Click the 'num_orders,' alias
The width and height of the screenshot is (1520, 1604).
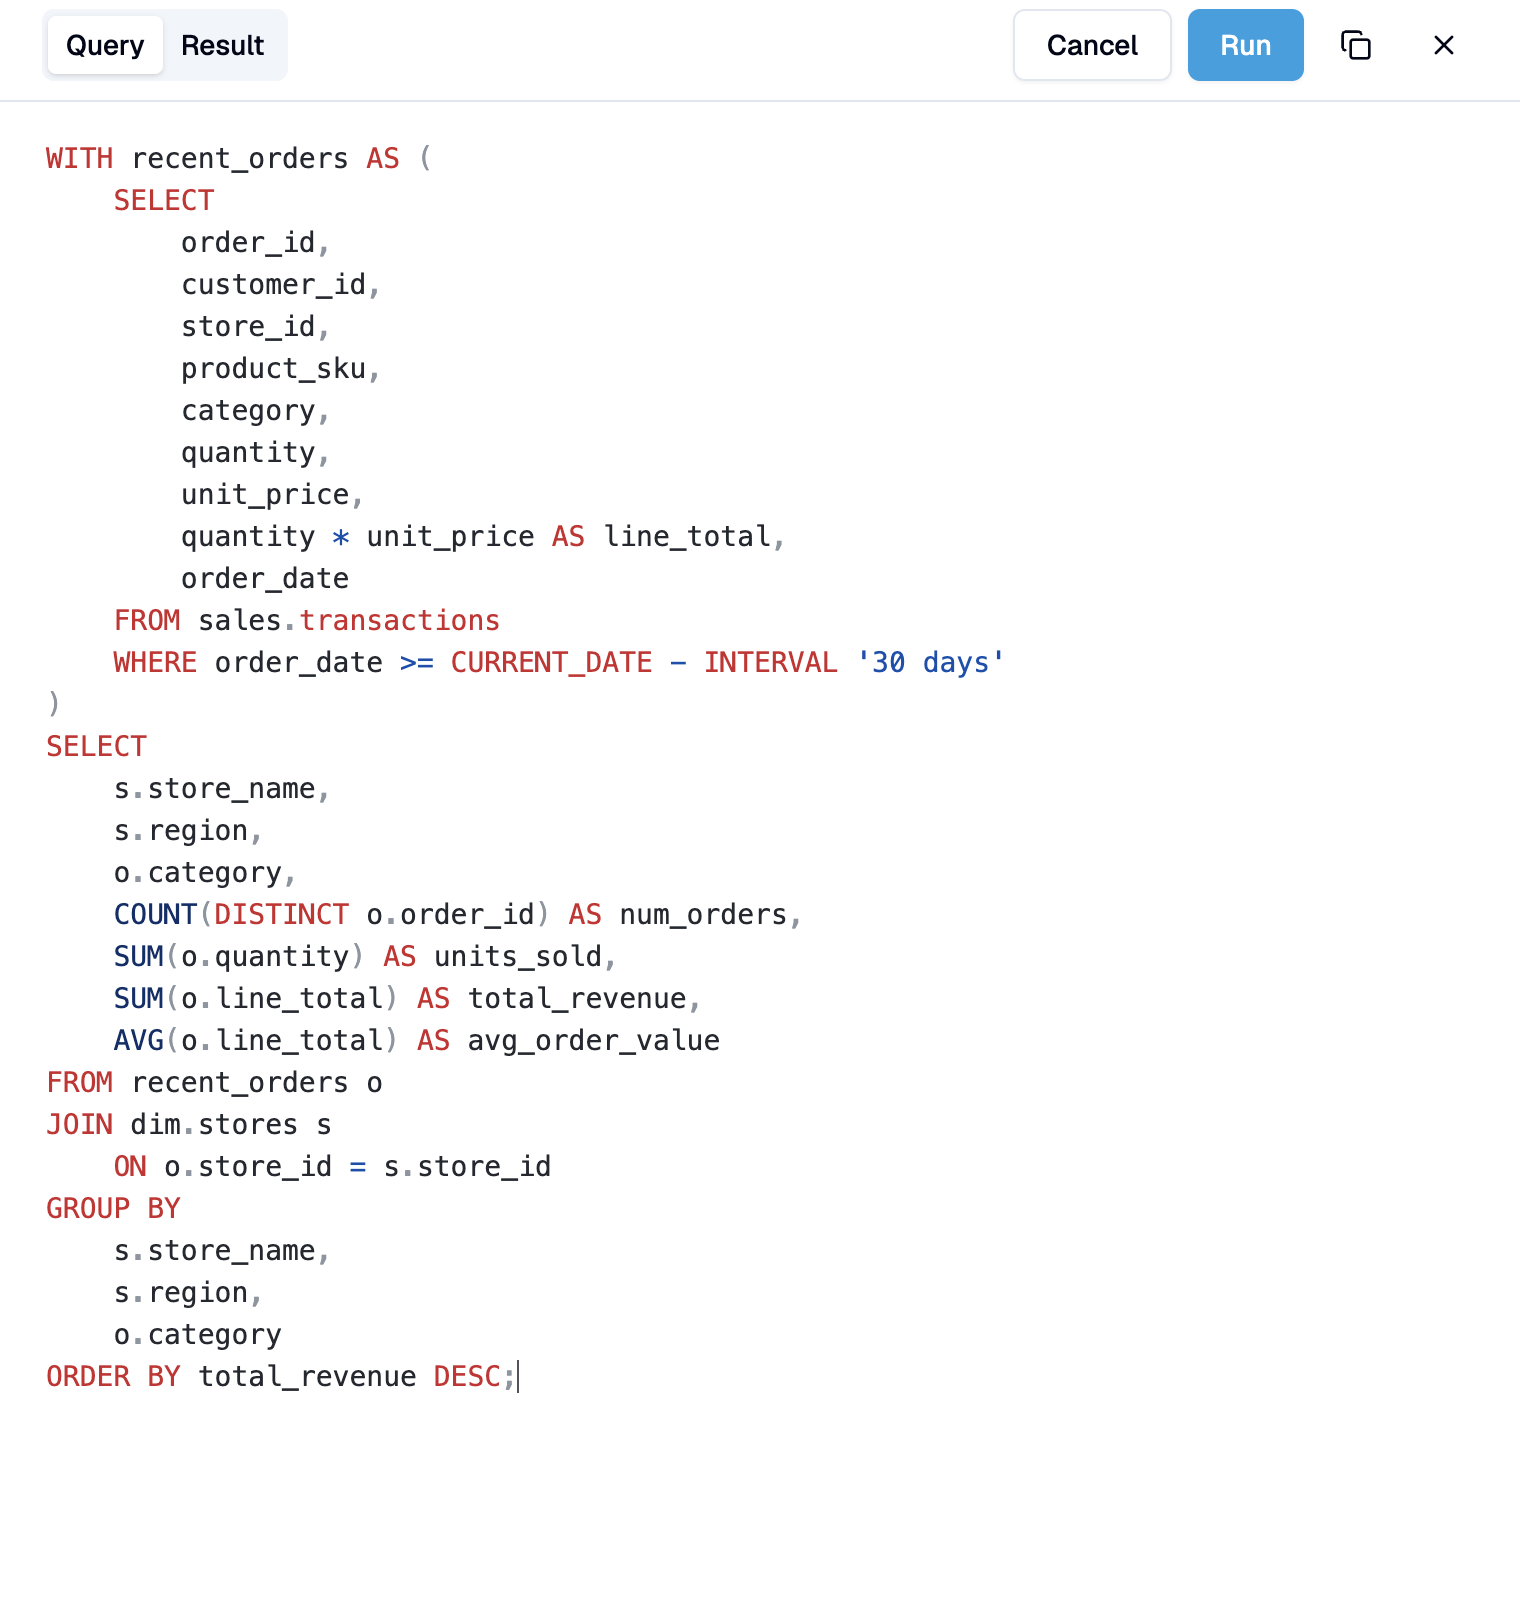point(711,915)
